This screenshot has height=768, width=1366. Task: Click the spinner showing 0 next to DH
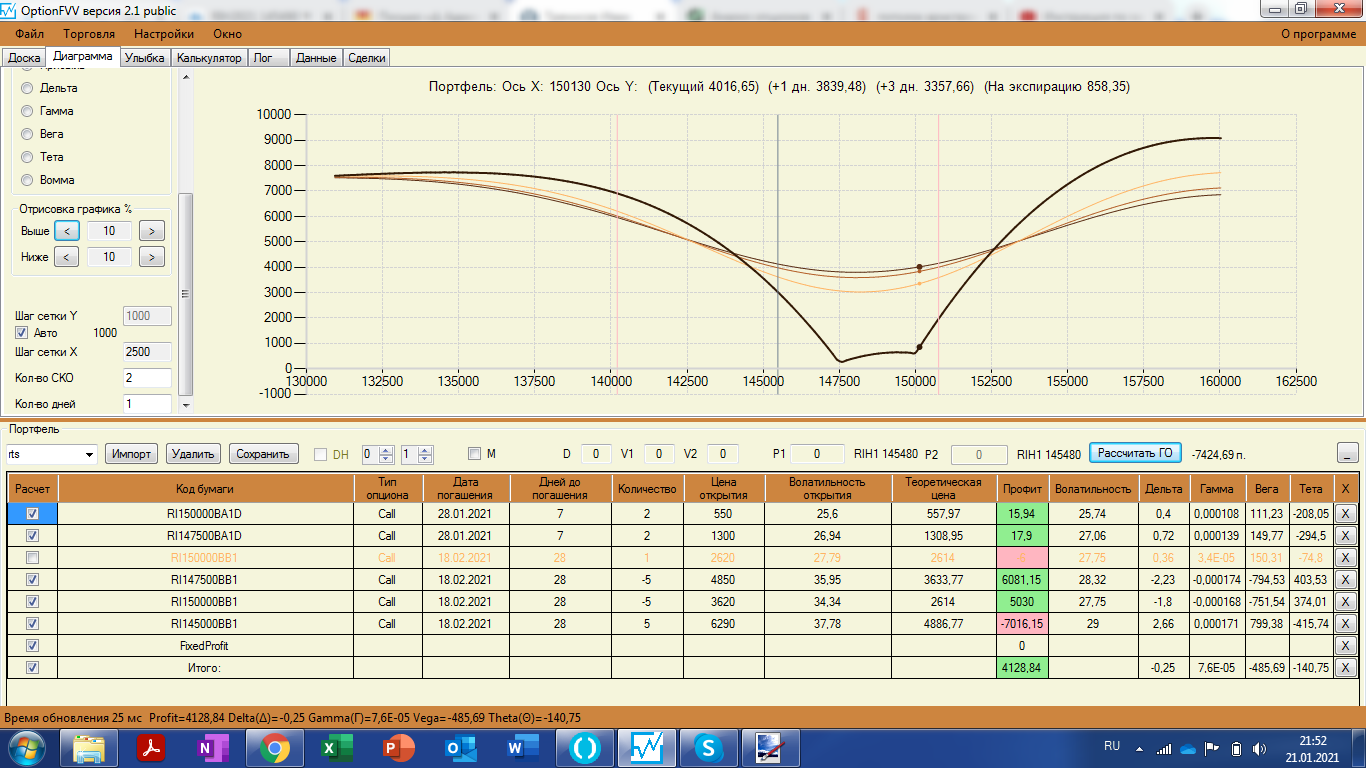click(x=377, y=454)
